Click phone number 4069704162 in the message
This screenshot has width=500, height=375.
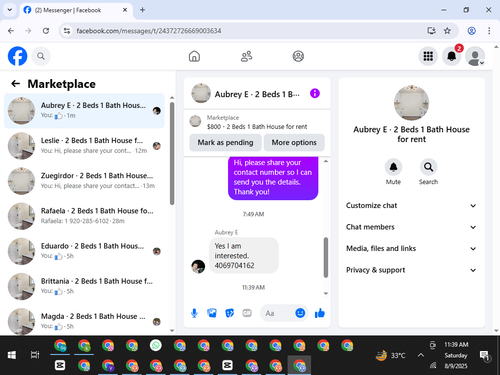click(234, 266)
